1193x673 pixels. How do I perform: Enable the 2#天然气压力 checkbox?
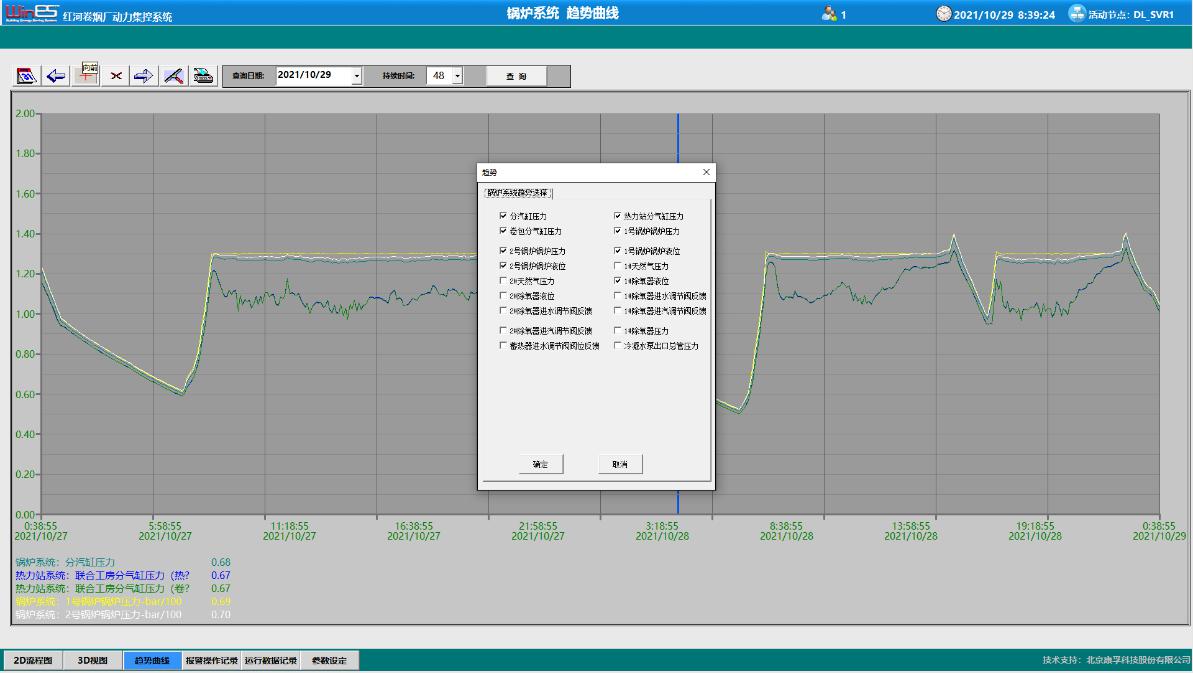click(503, 282)
